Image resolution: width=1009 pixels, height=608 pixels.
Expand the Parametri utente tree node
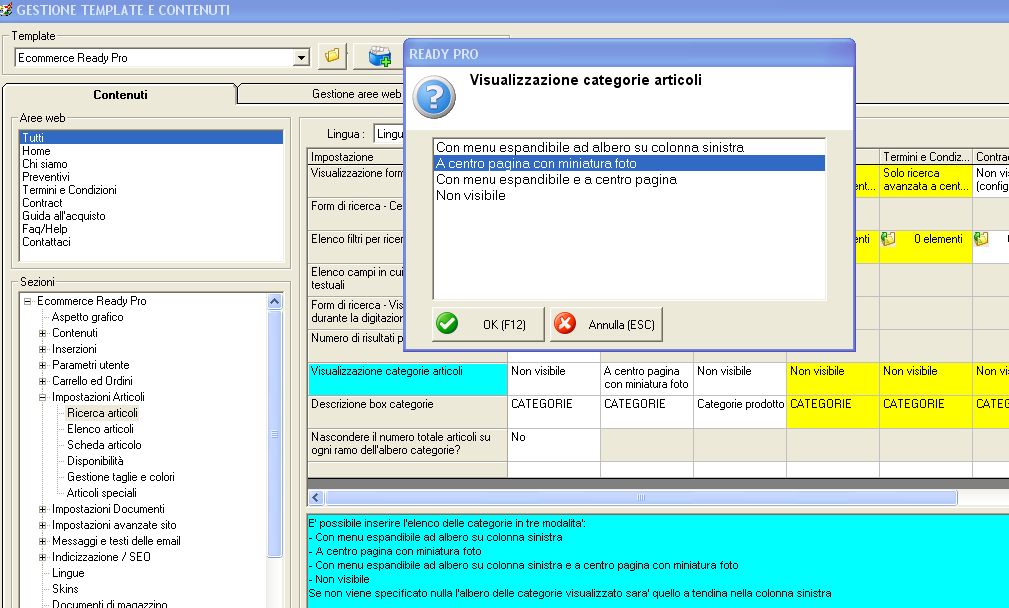click(42, 365)
